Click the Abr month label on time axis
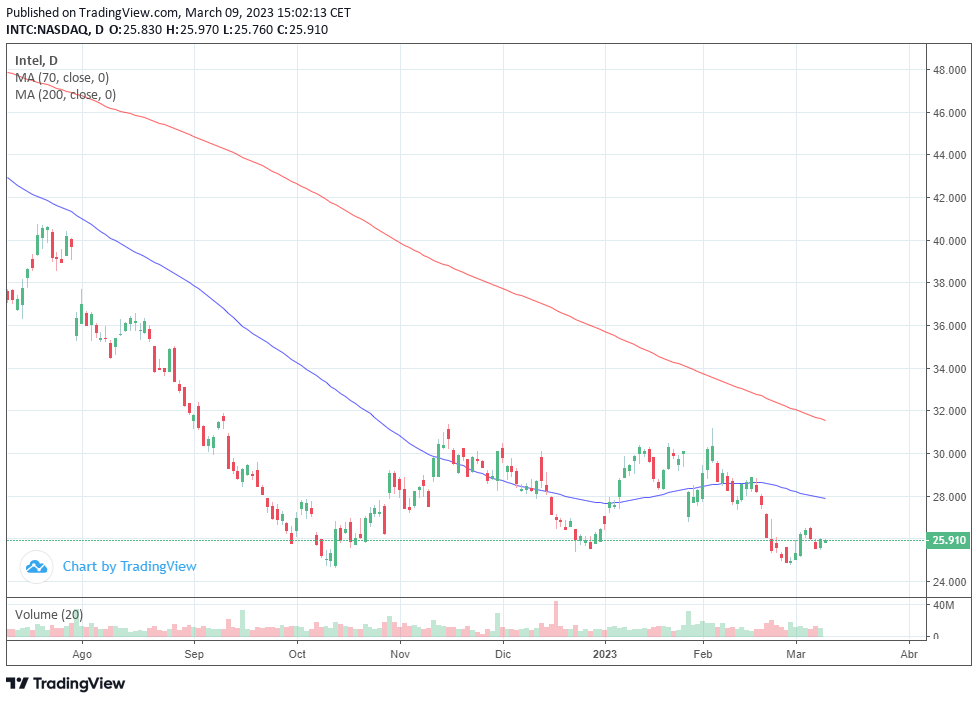The height and width of the screenshot is (702, 978). coord(909,654)
